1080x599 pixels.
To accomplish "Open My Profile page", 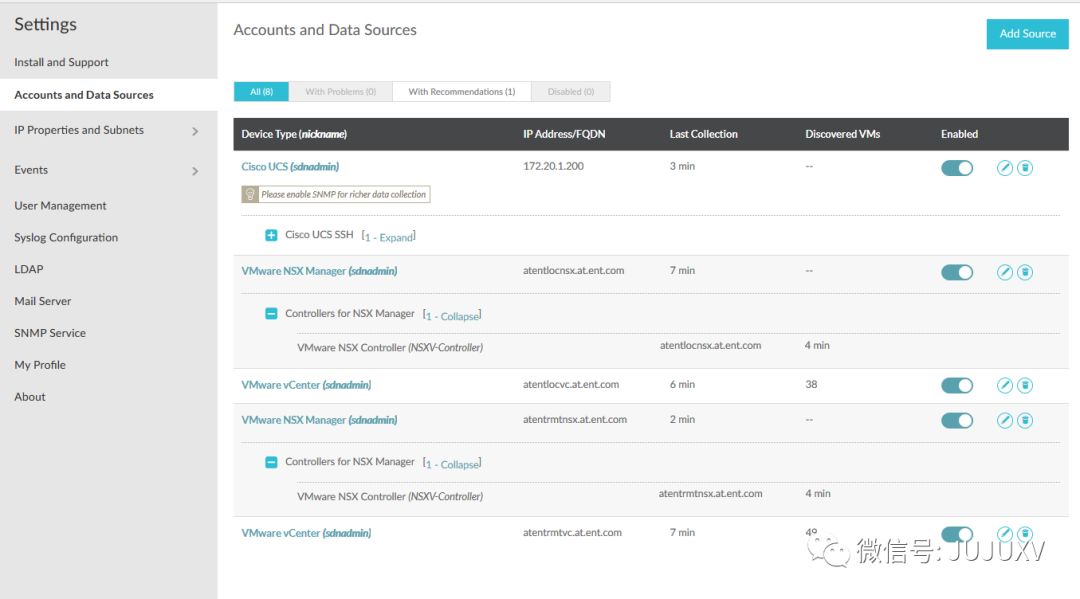I will click(40, 365).
